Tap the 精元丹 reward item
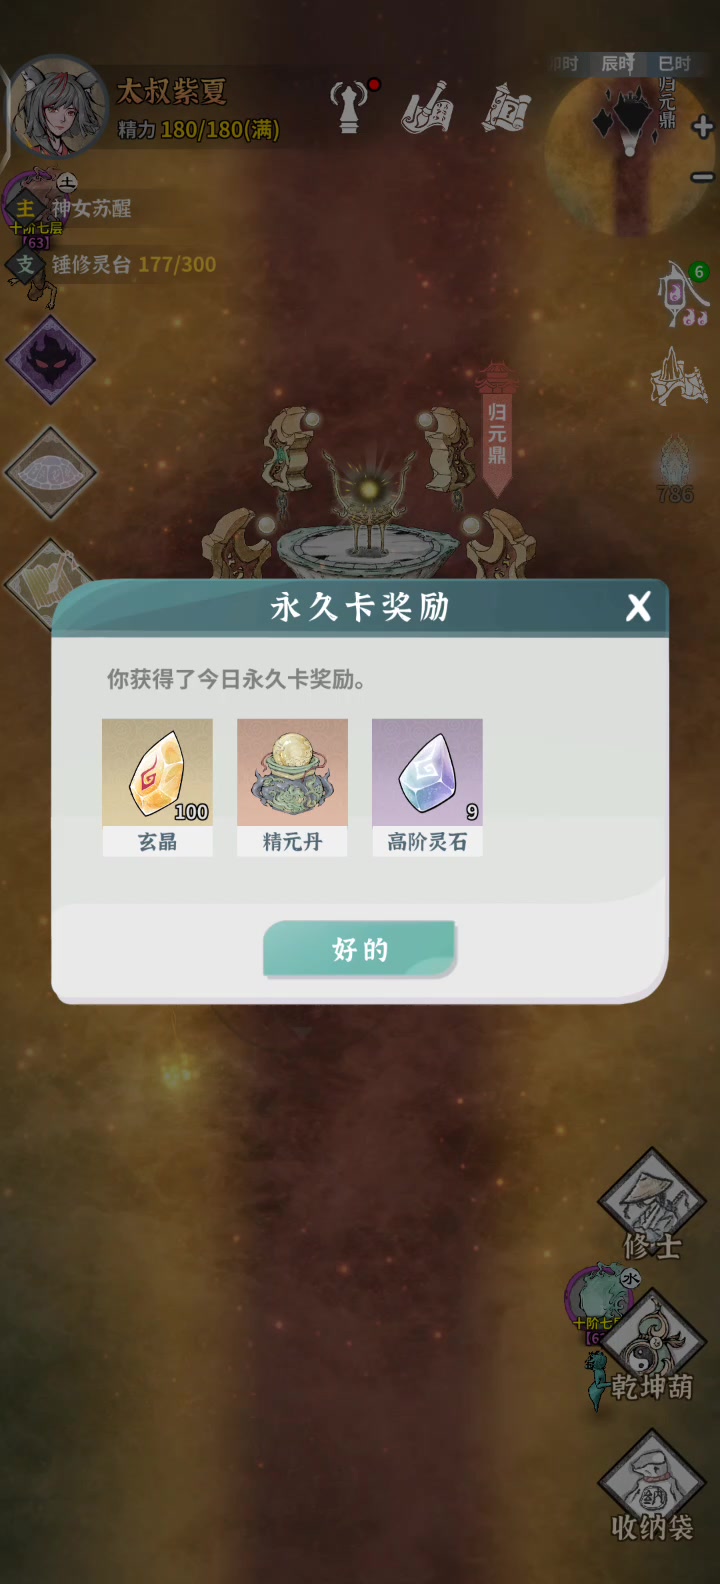The image size is (720, 1584). coord(292,787)
